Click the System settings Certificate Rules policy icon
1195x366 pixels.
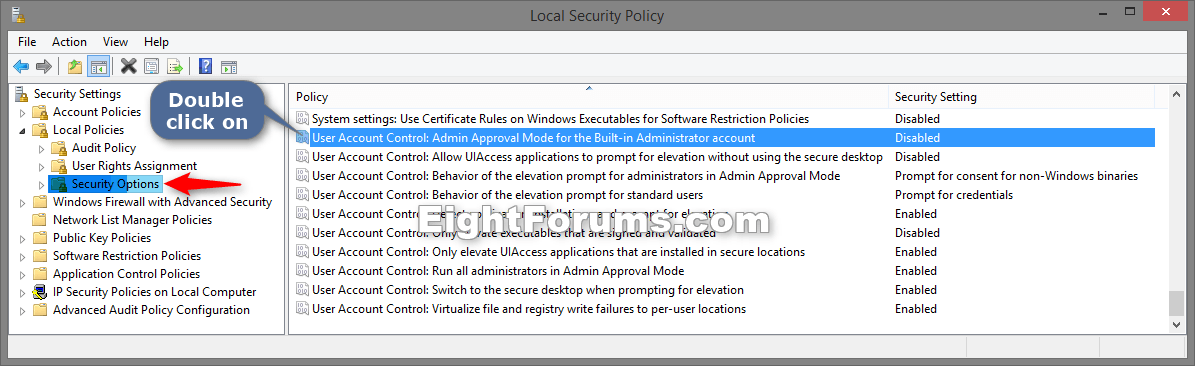pyautogui.click(x=303, y=119)
